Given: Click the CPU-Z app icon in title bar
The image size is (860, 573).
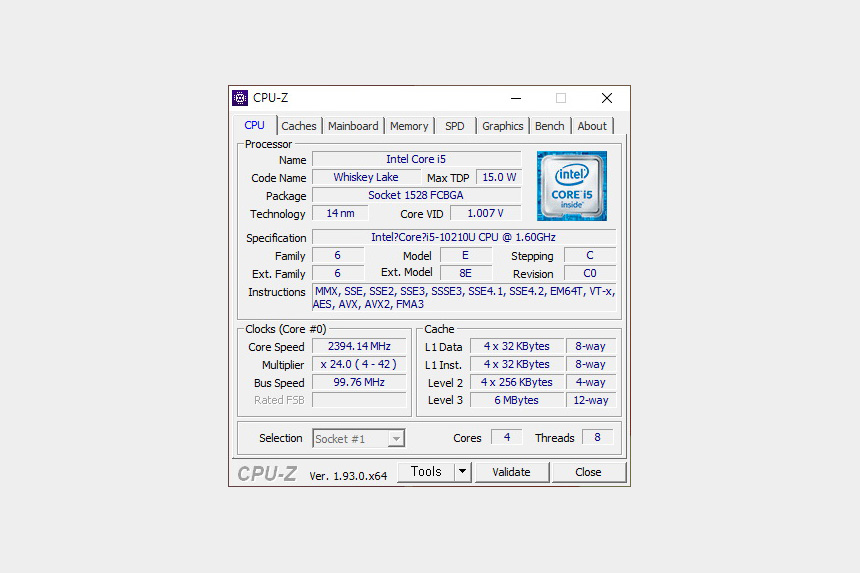Looking at the screenshot, I should point(240,98).
